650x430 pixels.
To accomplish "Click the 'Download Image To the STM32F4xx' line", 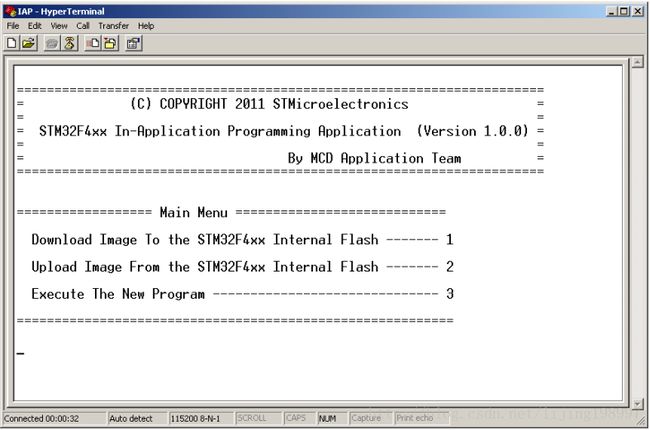I will tap(243, 240).
